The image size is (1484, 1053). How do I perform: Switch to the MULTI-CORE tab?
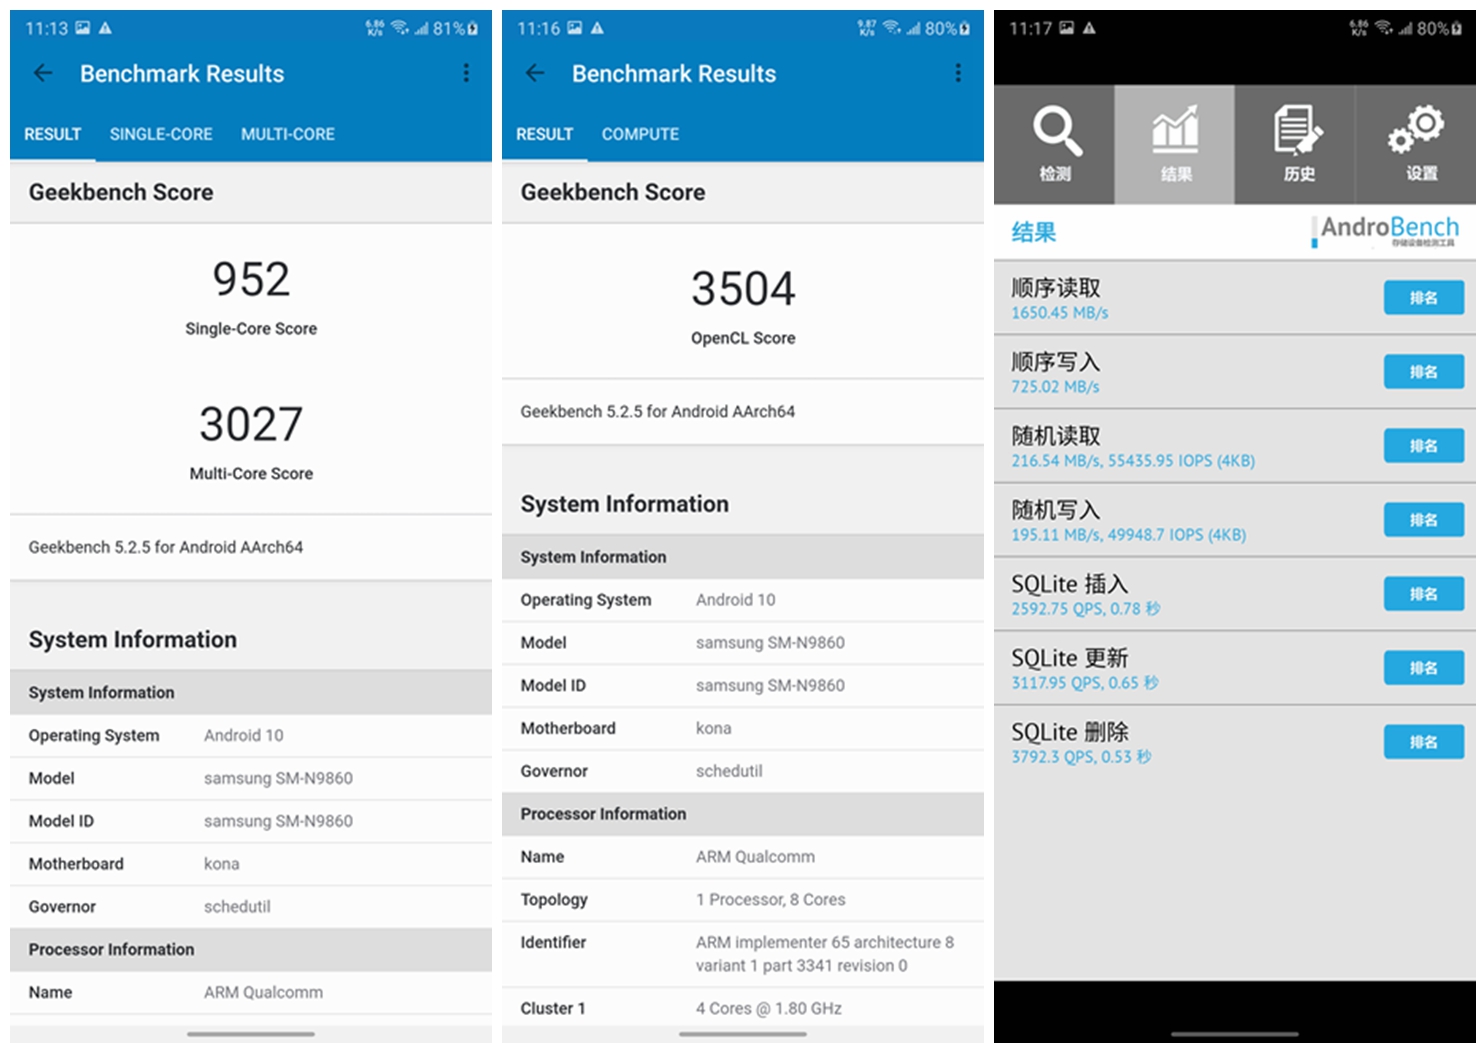pyautogui.click(x=288, y=134)
